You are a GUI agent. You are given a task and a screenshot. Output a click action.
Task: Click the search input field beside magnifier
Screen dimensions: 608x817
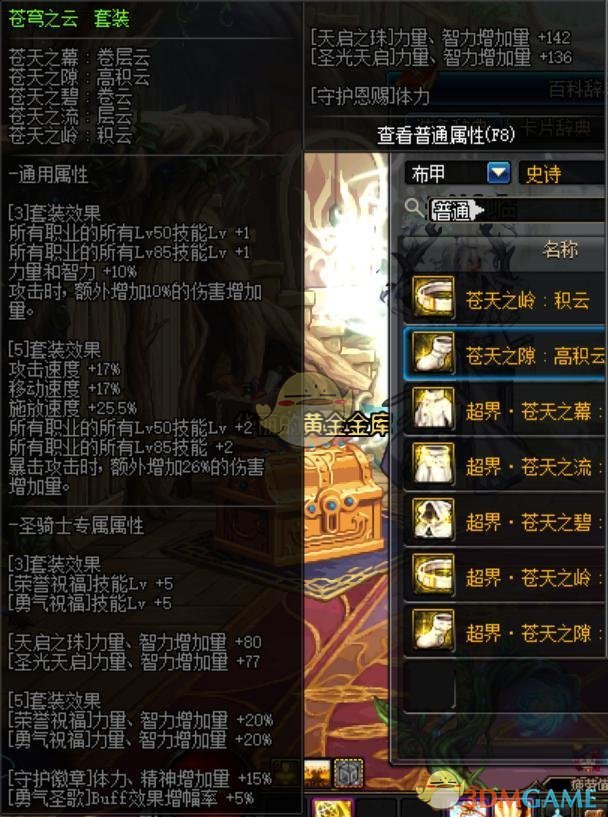click(x=516, y=211)
